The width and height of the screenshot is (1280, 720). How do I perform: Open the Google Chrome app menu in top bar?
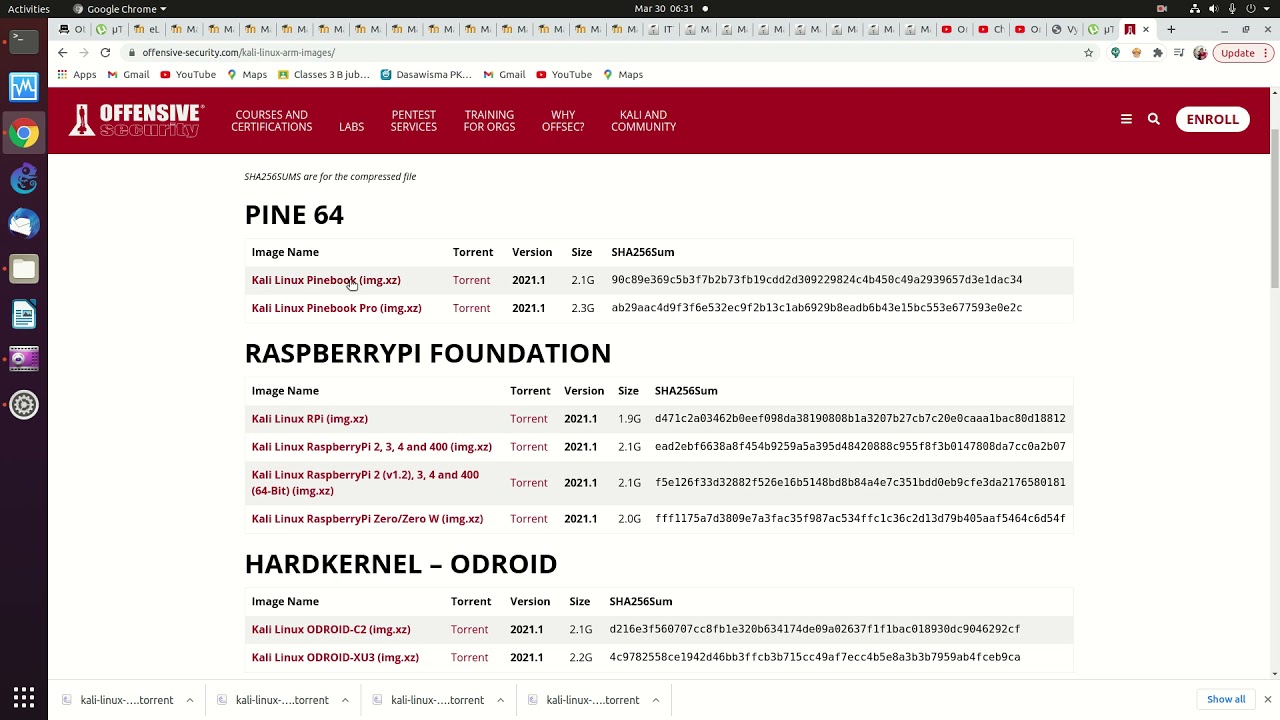point(120,9)
